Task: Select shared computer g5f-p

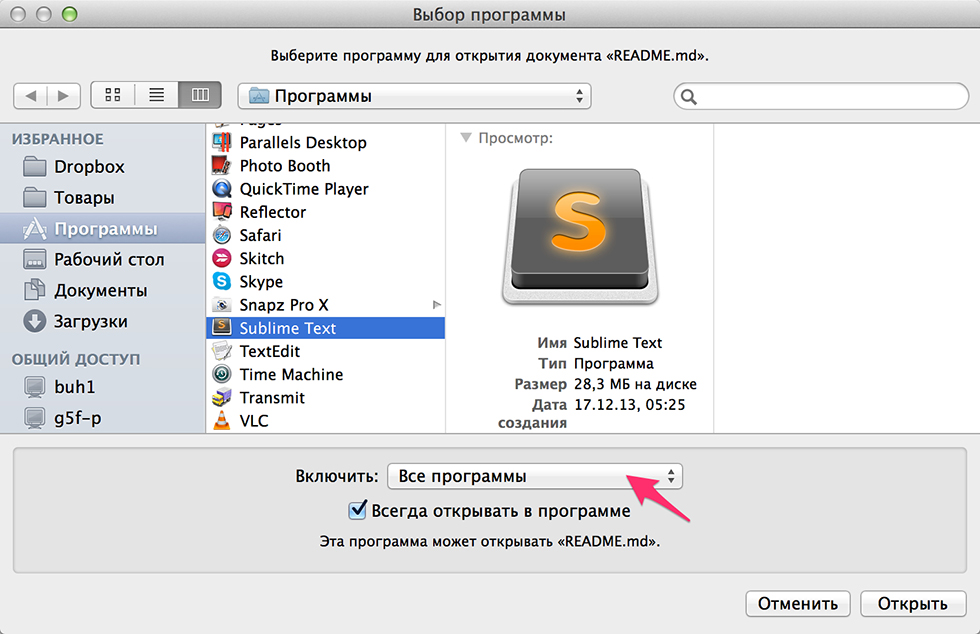Action: click(x=102, y=418)
